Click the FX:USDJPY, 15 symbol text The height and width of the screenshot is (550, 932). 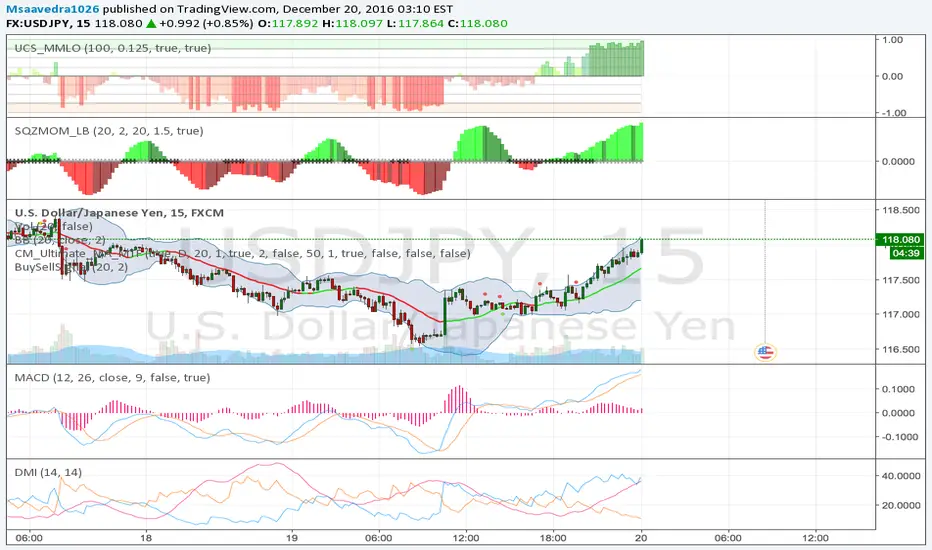point(48,24)
